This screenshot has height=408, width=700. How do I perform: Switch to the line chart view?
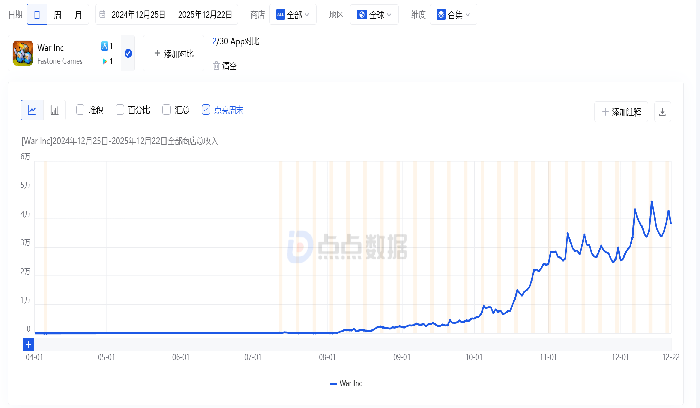click(x=32, y=110)
